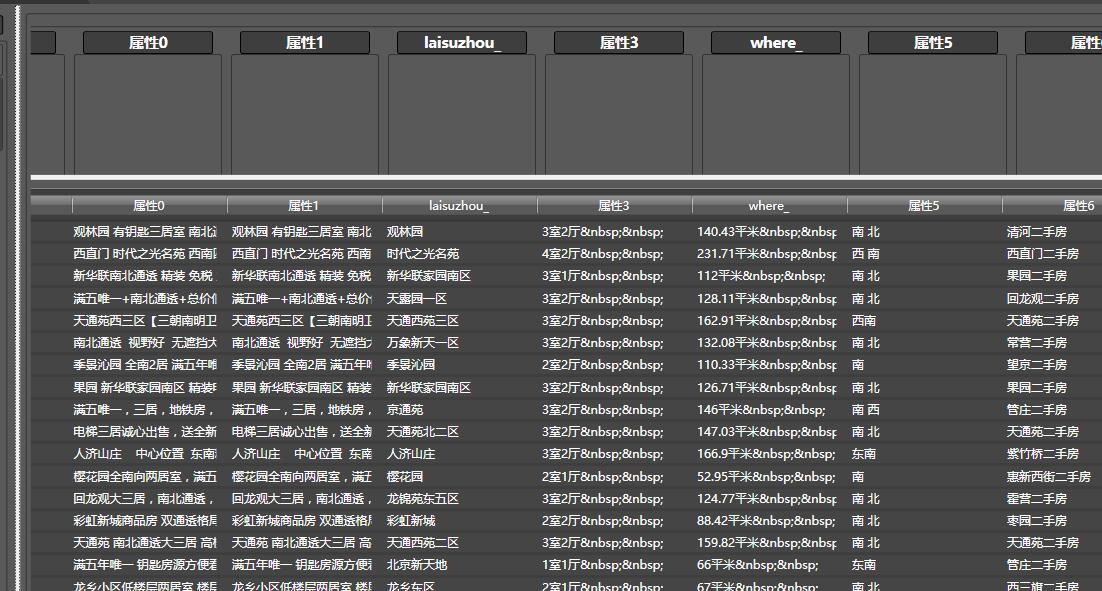Click the where_ field header button
This screenshot has width=1102, height=591.
click(x=775, y=42)
